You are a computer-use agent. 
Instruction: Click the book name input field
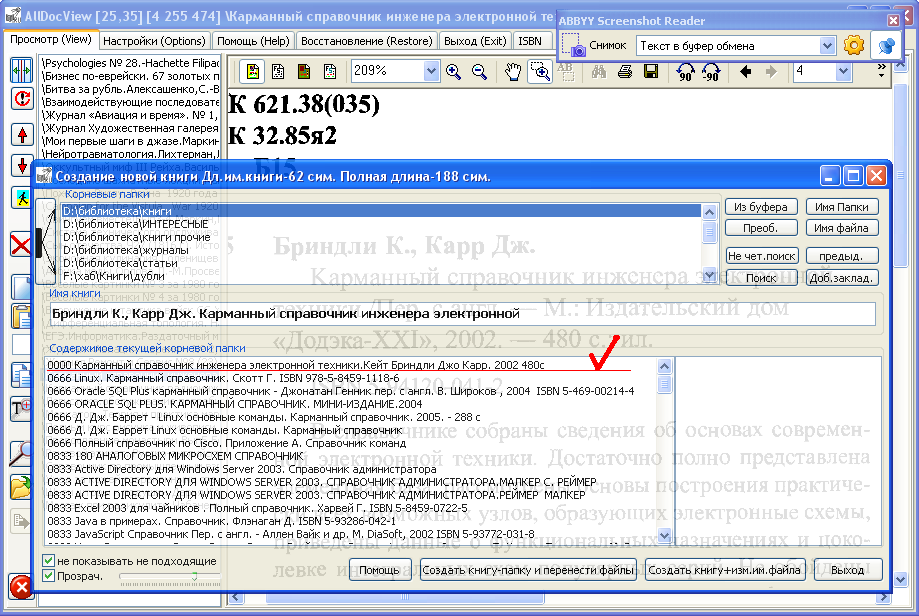(463, 314)
